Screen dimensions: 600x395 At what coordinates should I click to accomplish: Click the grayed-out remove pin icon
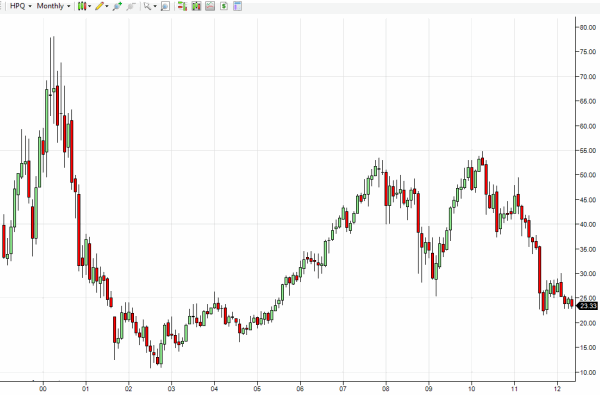(131, 6)
